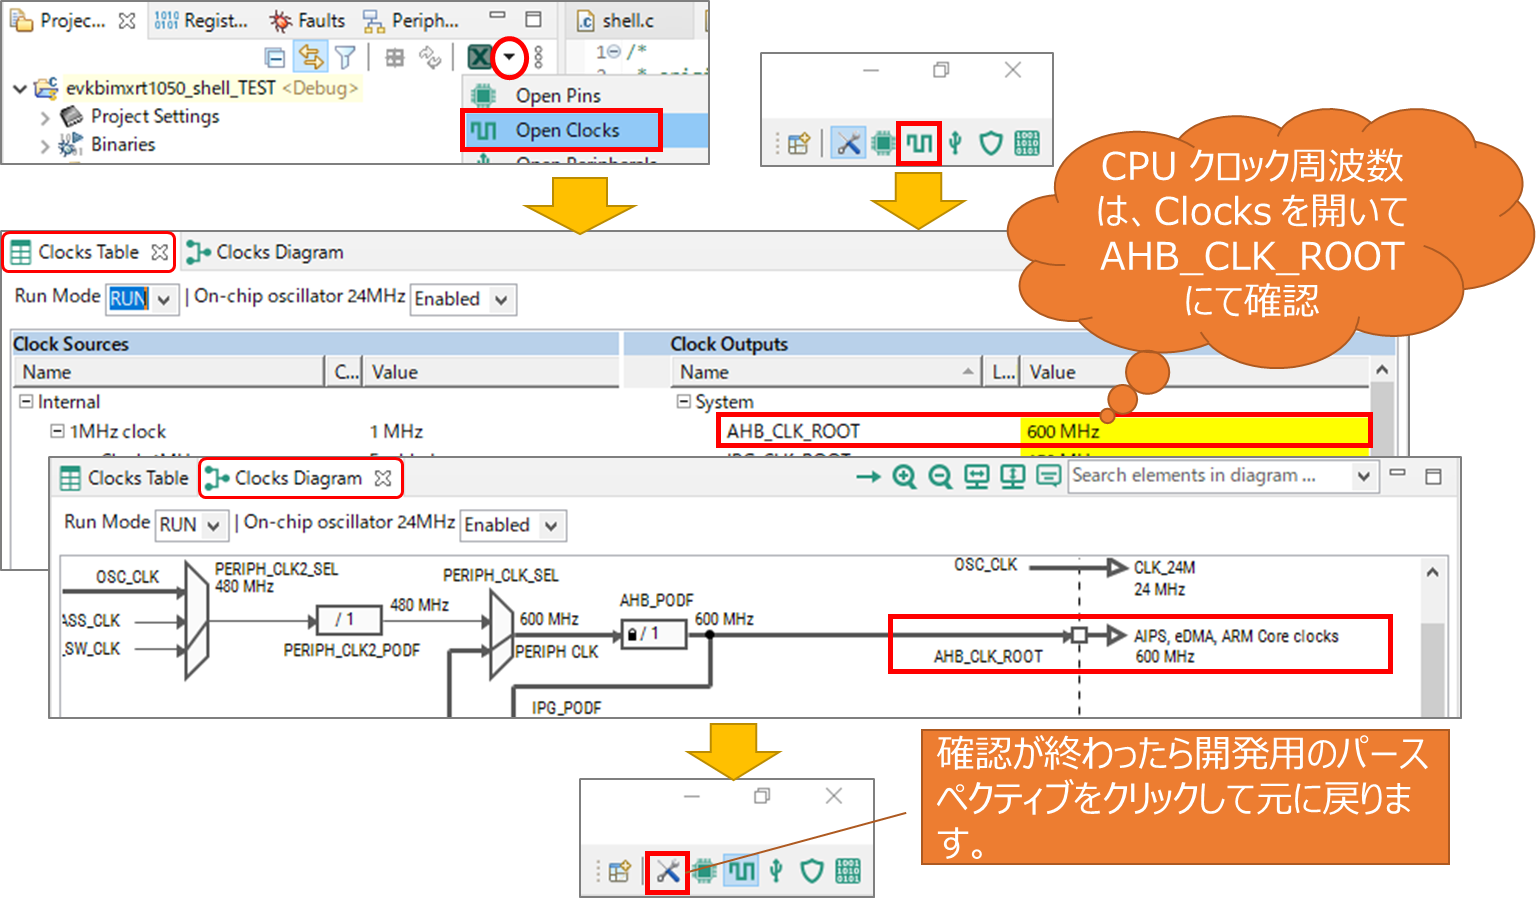Click the fit-to-width diagram icon
The width and height of the screenshot is (1536, 898).
click(x=976, y=477)
